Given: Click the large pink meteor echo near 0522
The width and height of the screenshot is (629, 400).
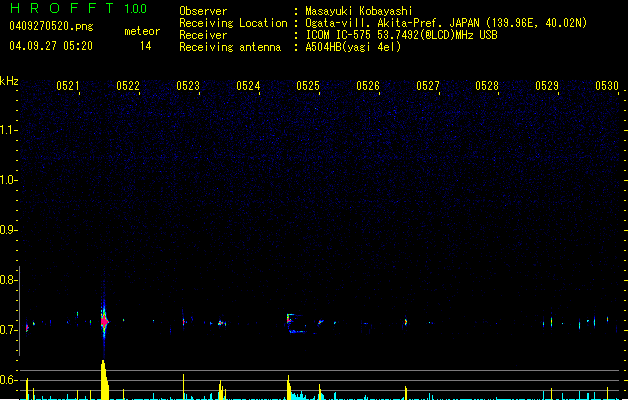Looking at the screenshot, I should 104,321.
